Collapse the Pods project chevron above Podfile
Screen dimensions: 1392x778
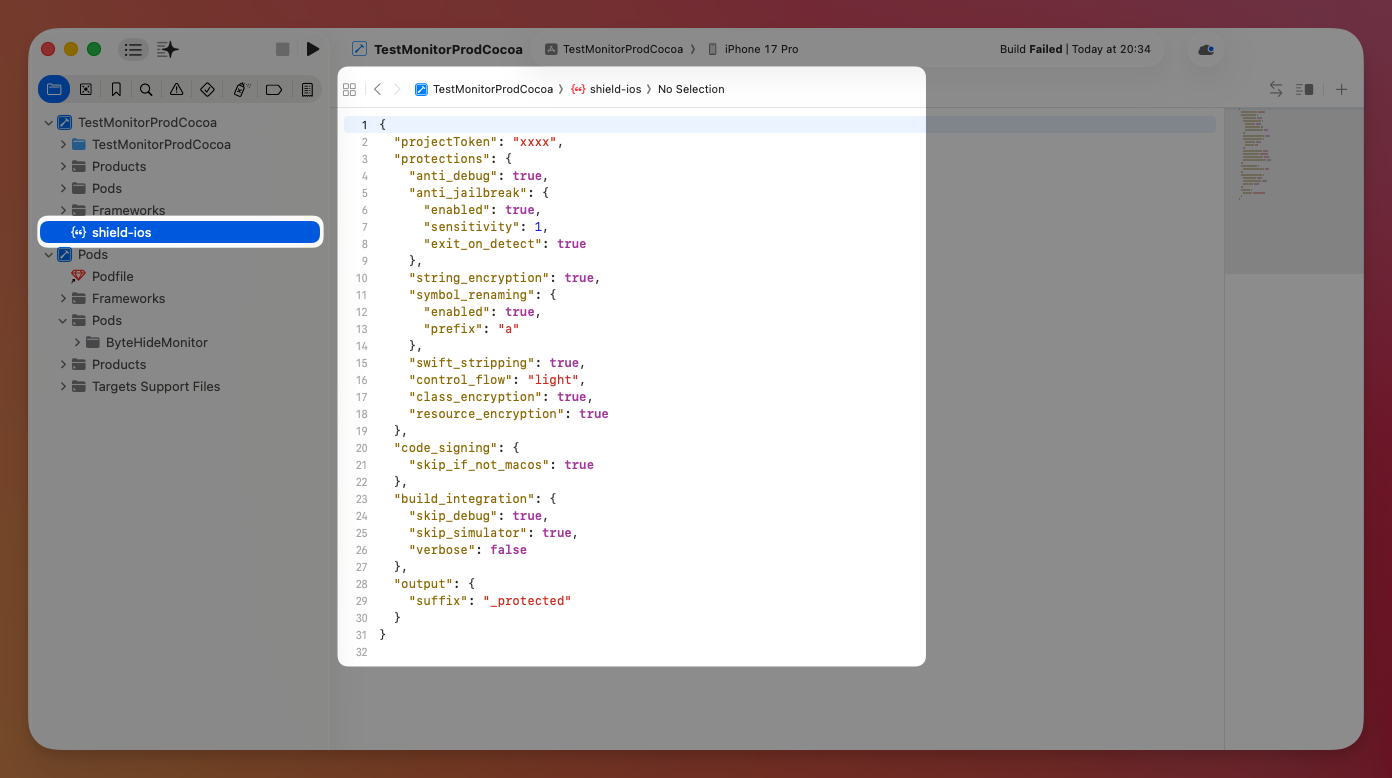click(x=48, y=255)
